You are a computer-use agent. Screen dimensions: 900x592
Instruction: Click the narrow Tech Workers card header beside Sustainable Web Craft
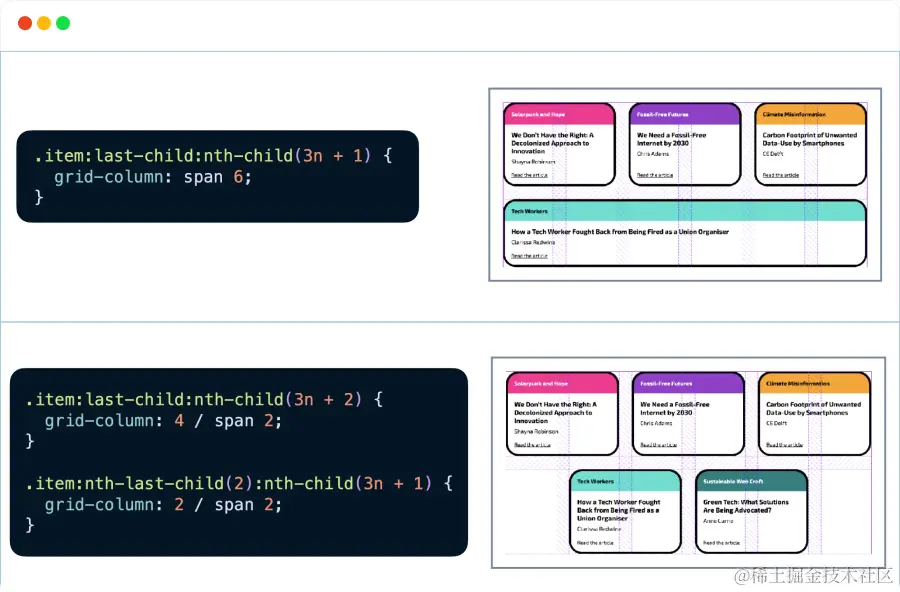(625, 481)
